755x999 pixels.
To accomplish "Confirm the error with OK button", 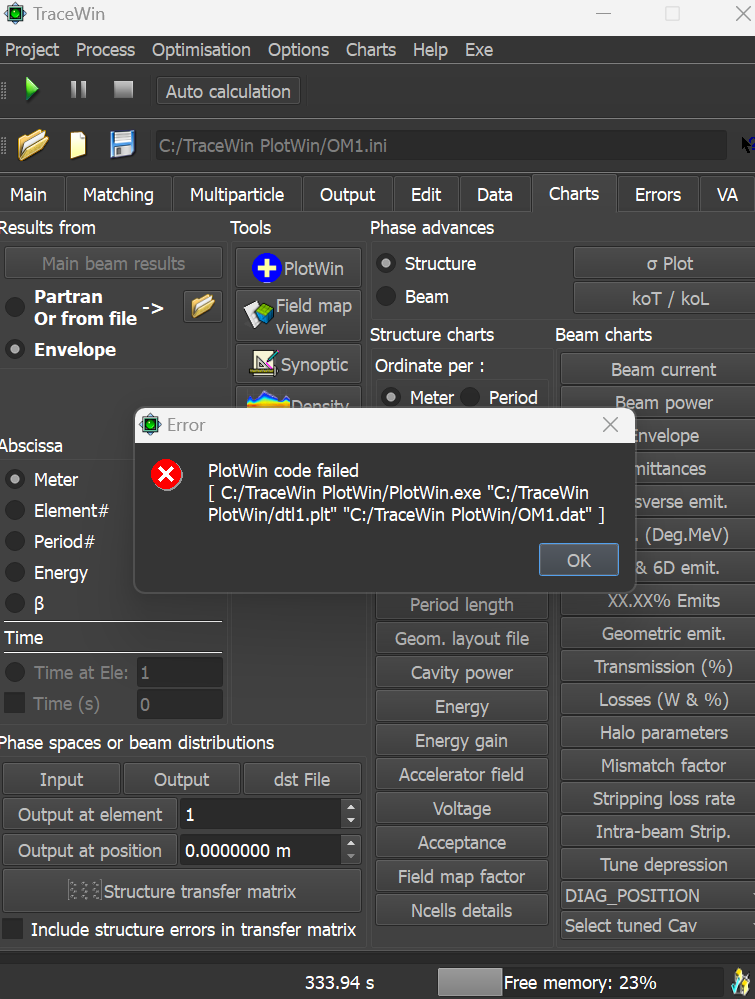I will coord(579,560).
